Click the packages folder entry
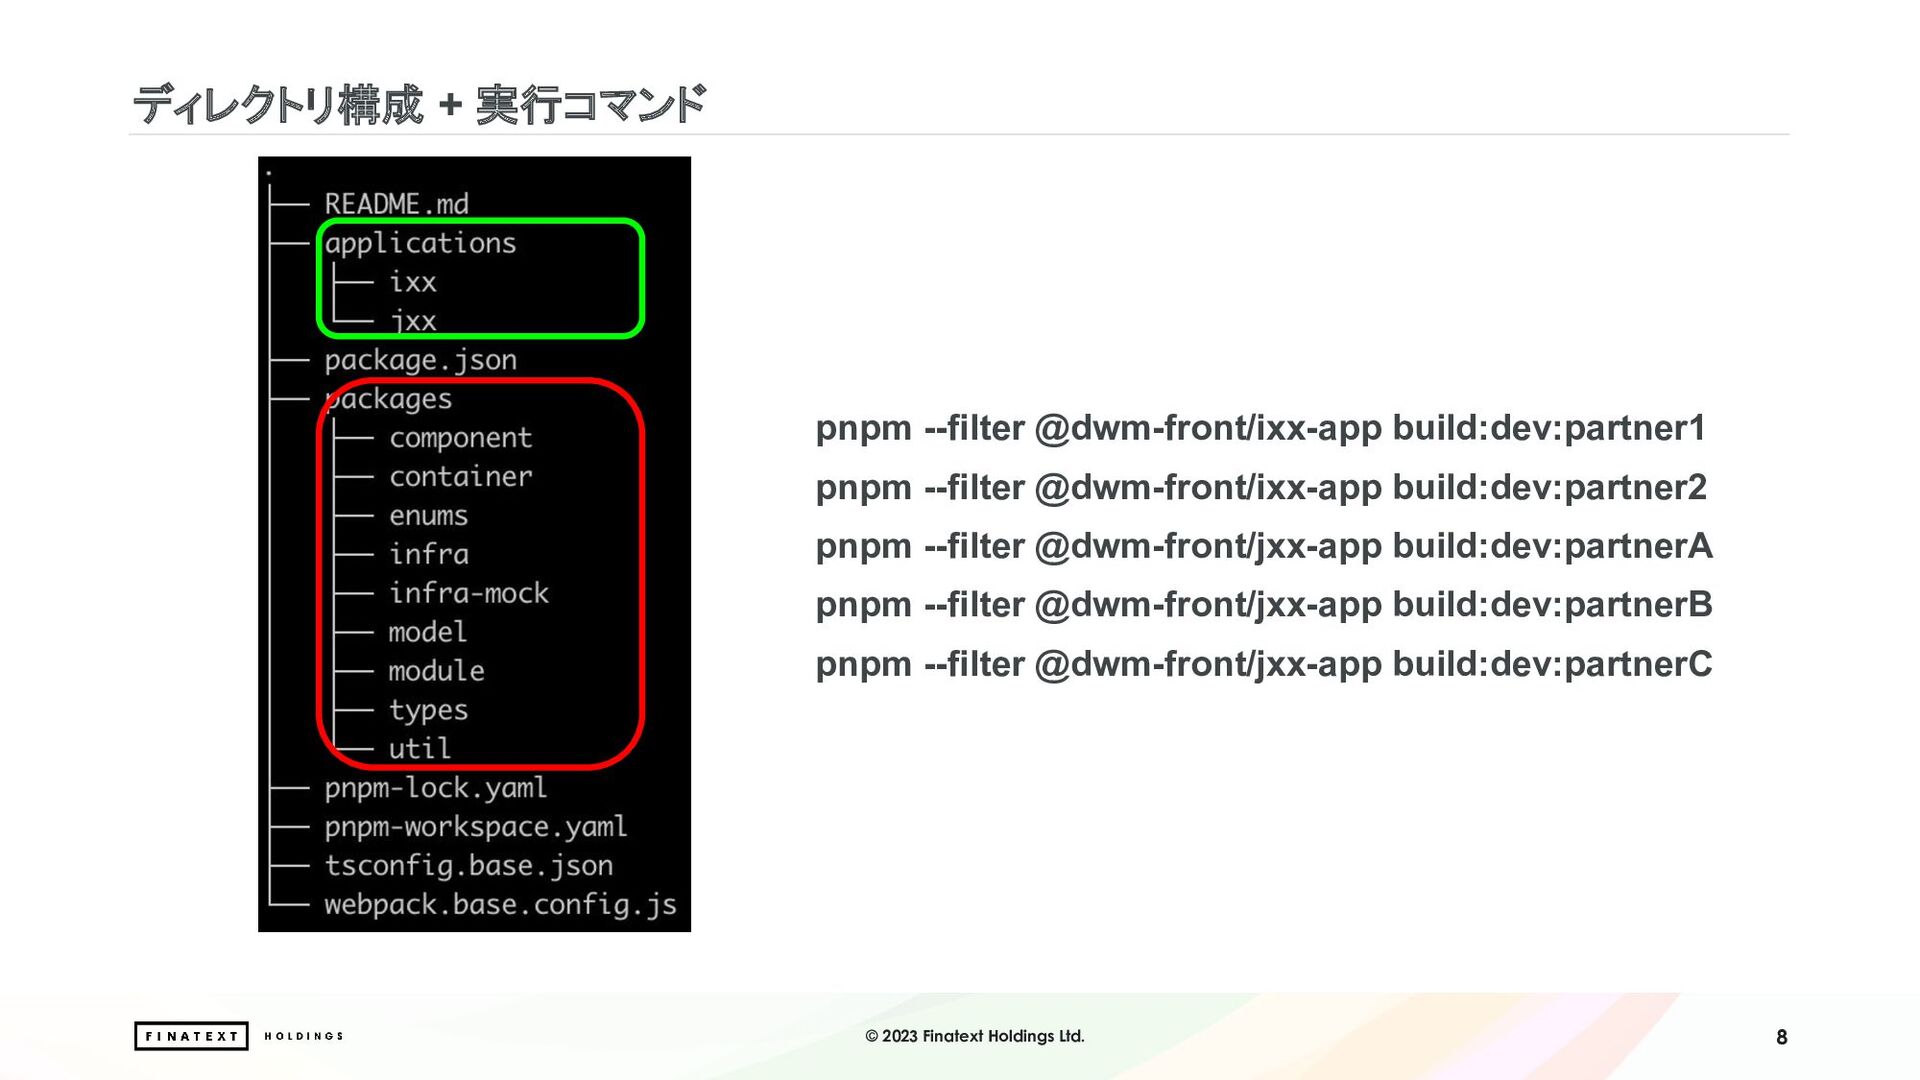 tap(388, 399)
